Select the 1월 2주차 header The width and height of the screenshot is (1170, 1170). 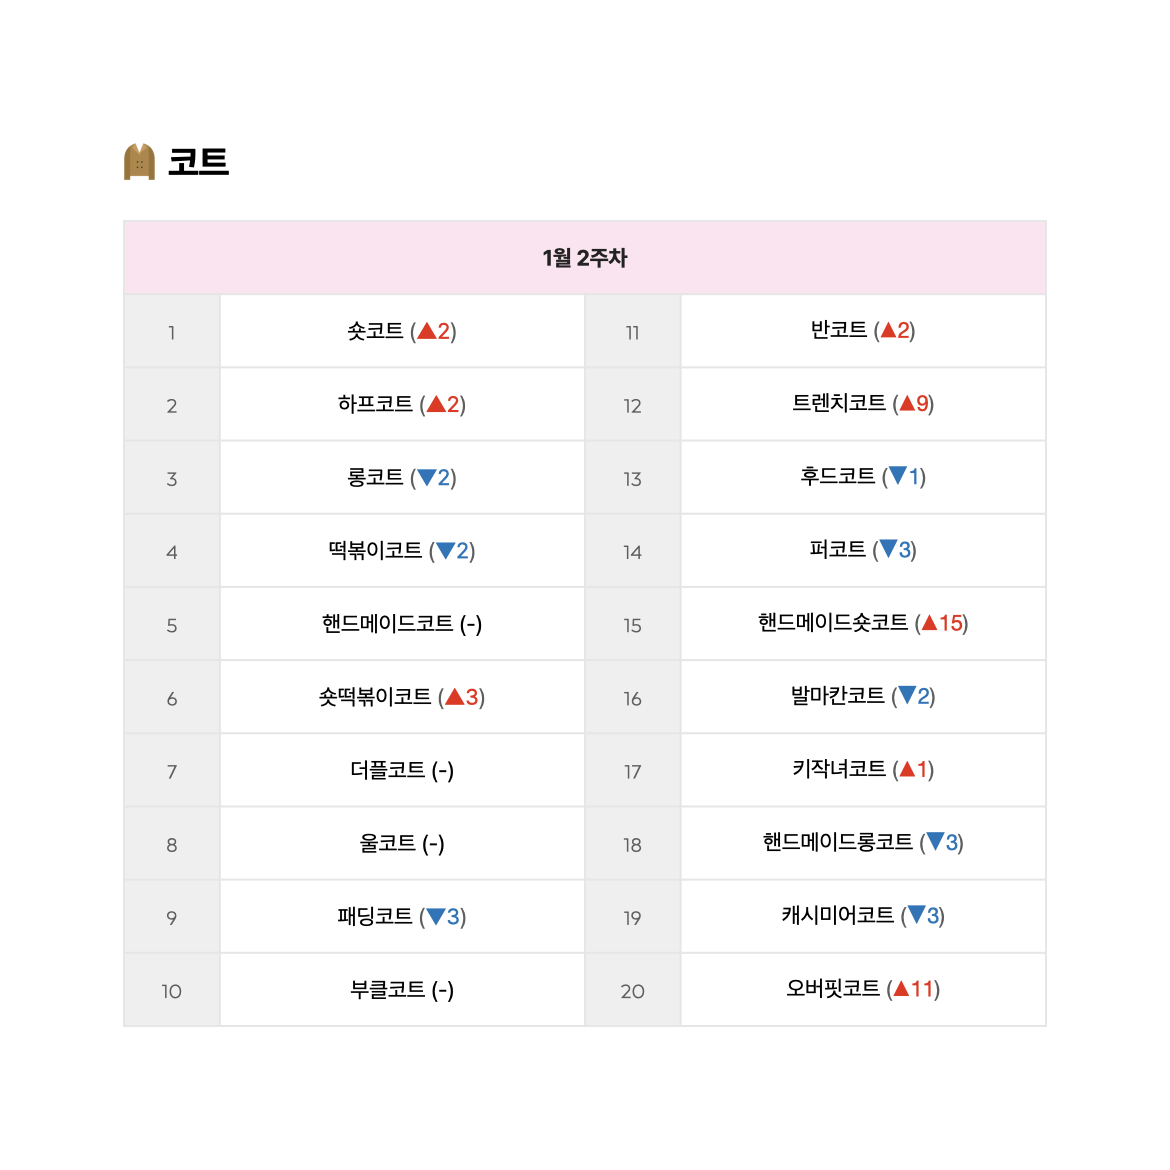pyautogui.click(x=585, y=257)
